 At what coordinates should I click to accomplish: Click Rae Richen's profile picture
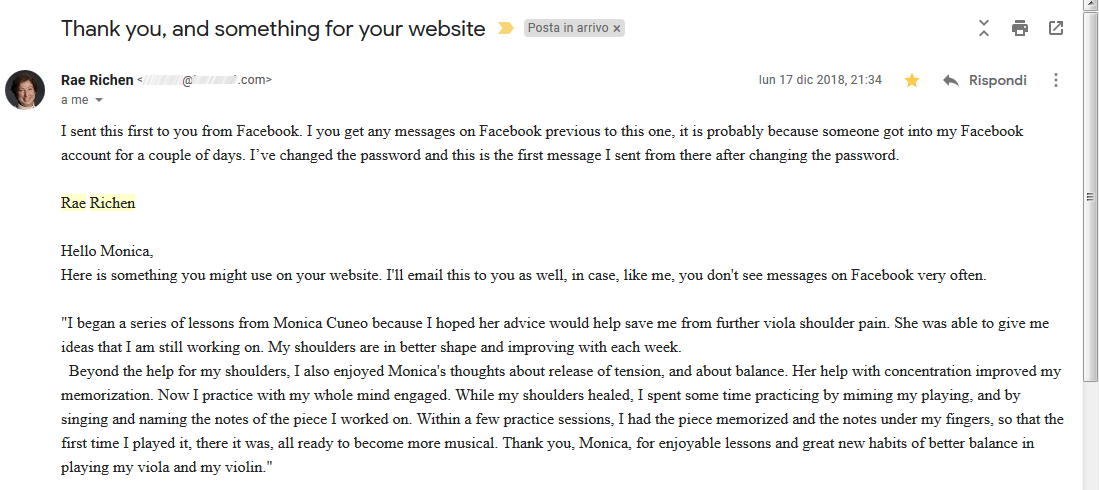25,90
